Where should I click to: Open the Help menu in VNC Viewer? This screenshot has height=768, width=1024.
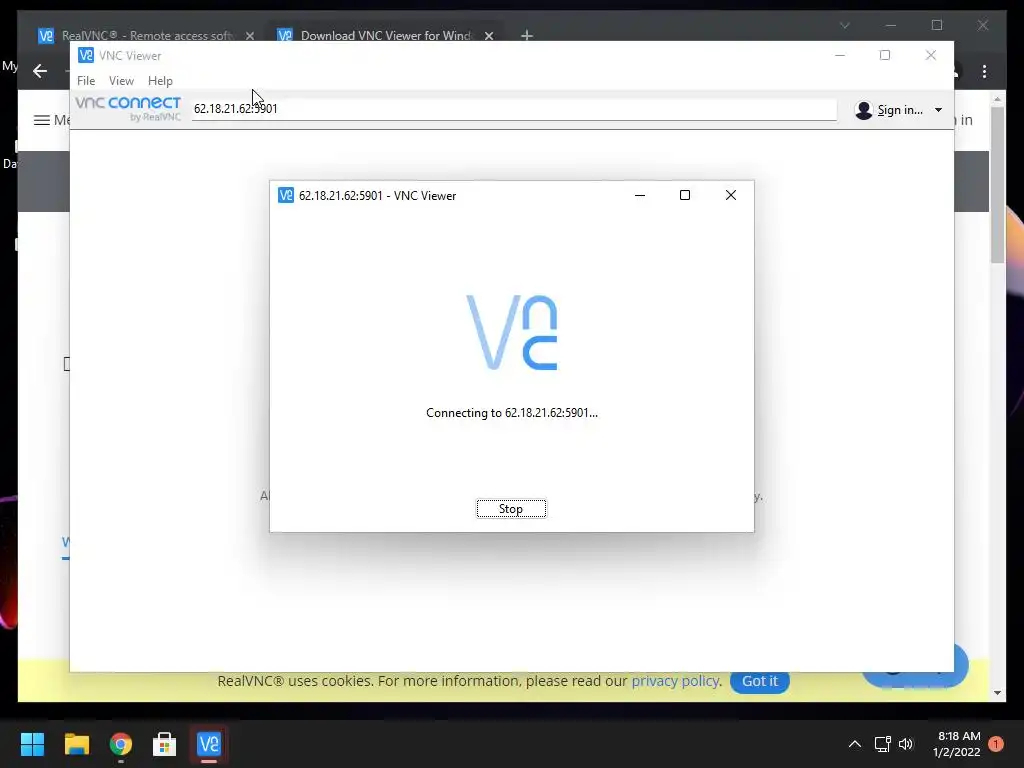click(160, 80)
